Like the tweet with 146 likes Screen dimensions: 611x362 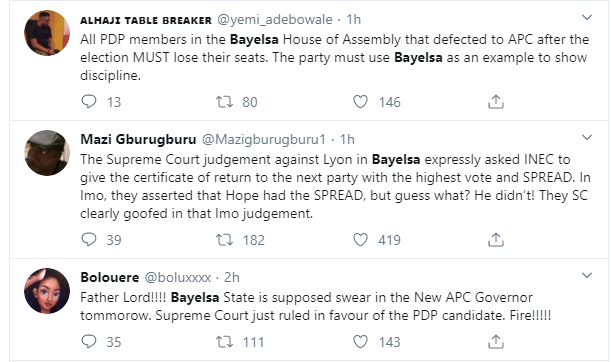click(360, 102)
